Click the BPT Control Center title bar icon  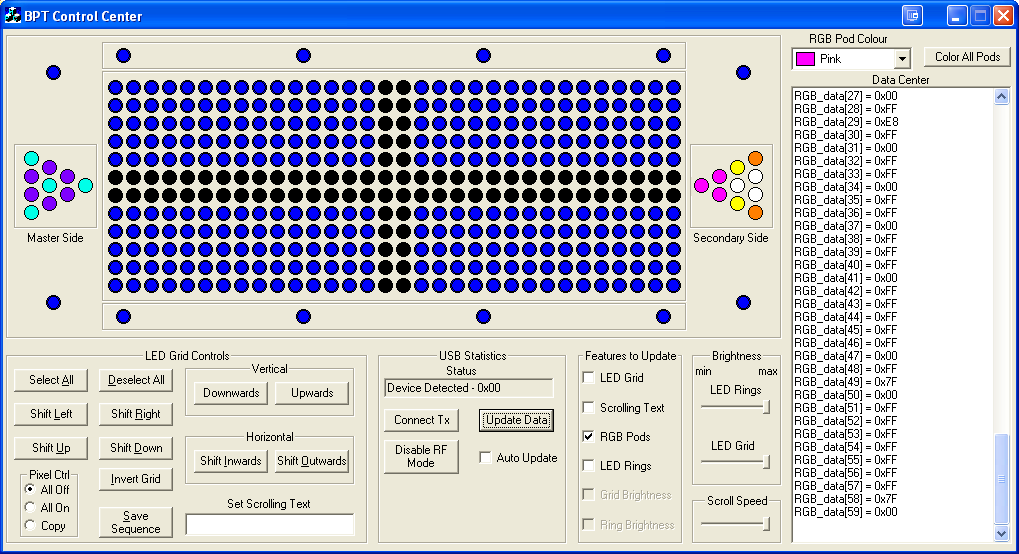13,16
